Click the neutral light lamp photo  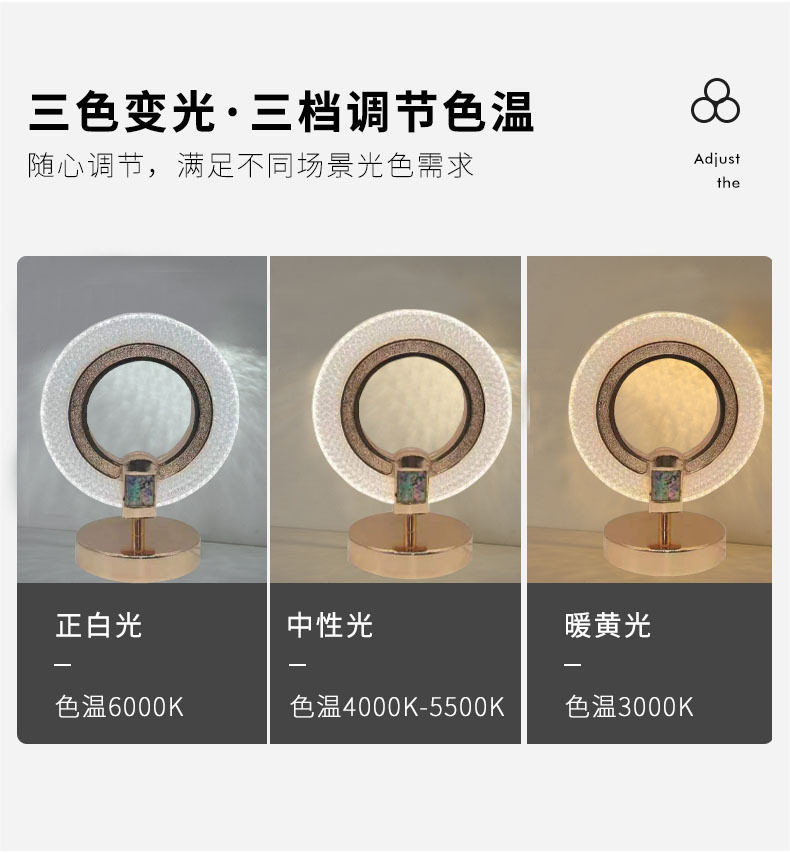pyautogui.click(x=396, y=419)
